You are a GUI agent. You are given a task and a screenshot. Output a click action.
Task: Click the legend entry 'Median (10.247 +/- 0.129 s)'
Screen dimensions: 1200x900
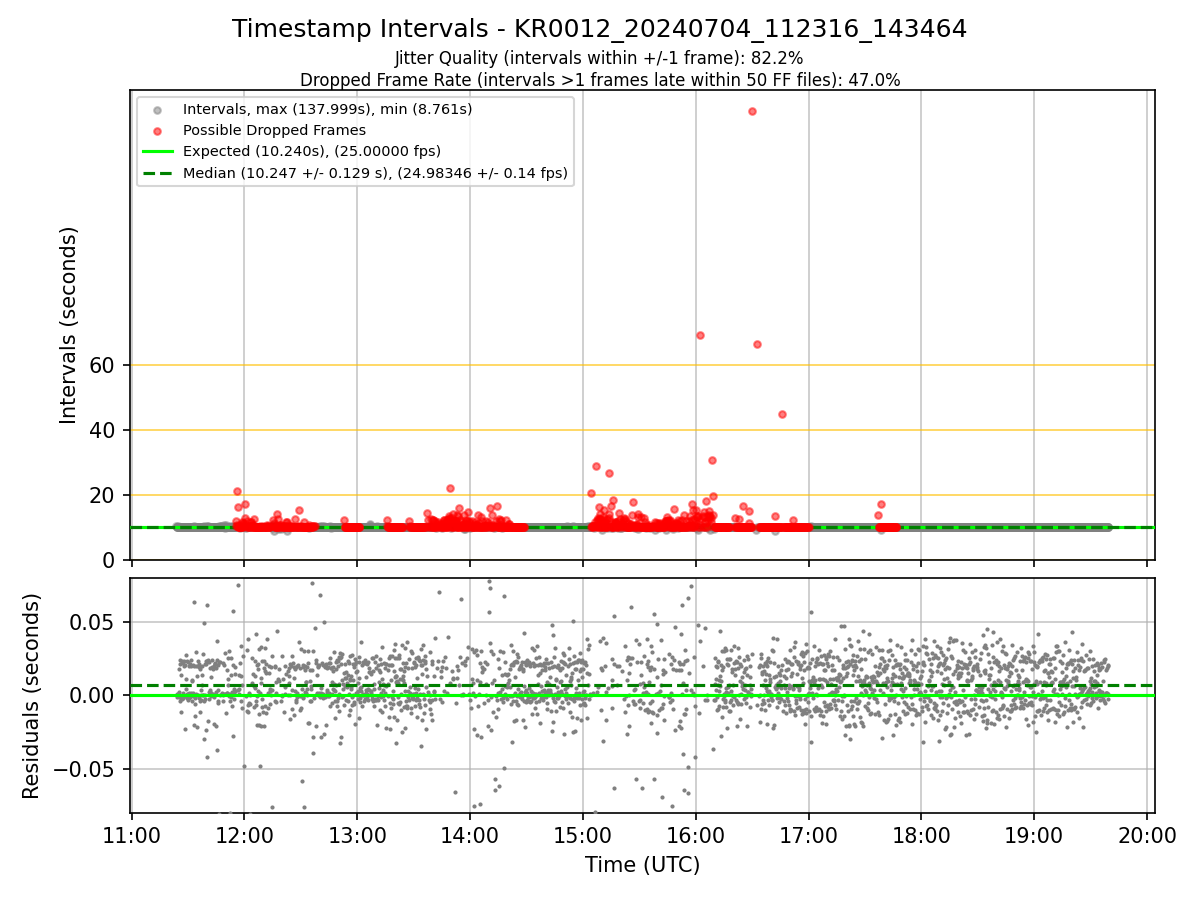tap(375, 174)
